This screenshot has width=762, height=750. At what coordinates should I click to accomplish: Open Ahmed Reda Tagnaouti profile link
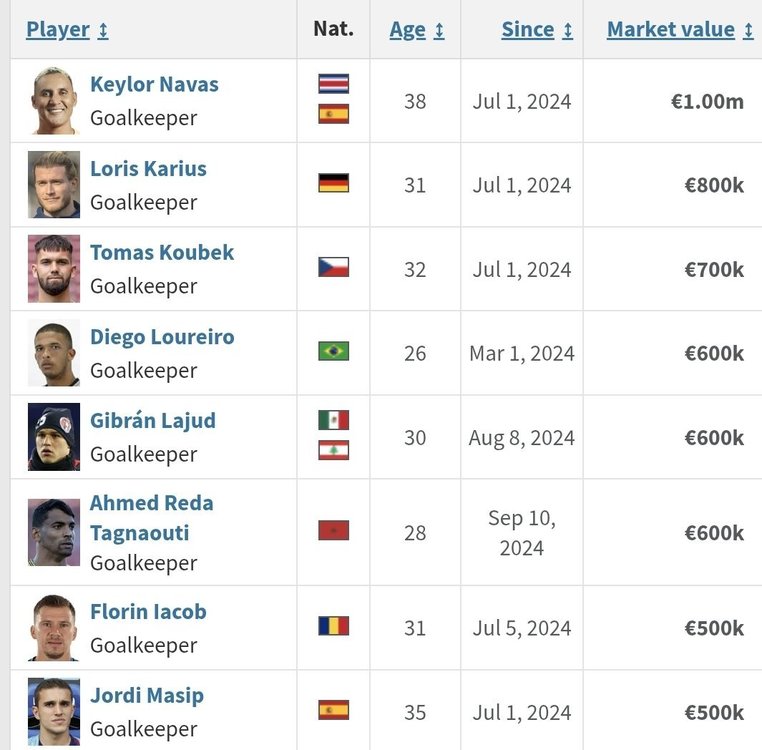pyautogui.click(x=152, y=518)
